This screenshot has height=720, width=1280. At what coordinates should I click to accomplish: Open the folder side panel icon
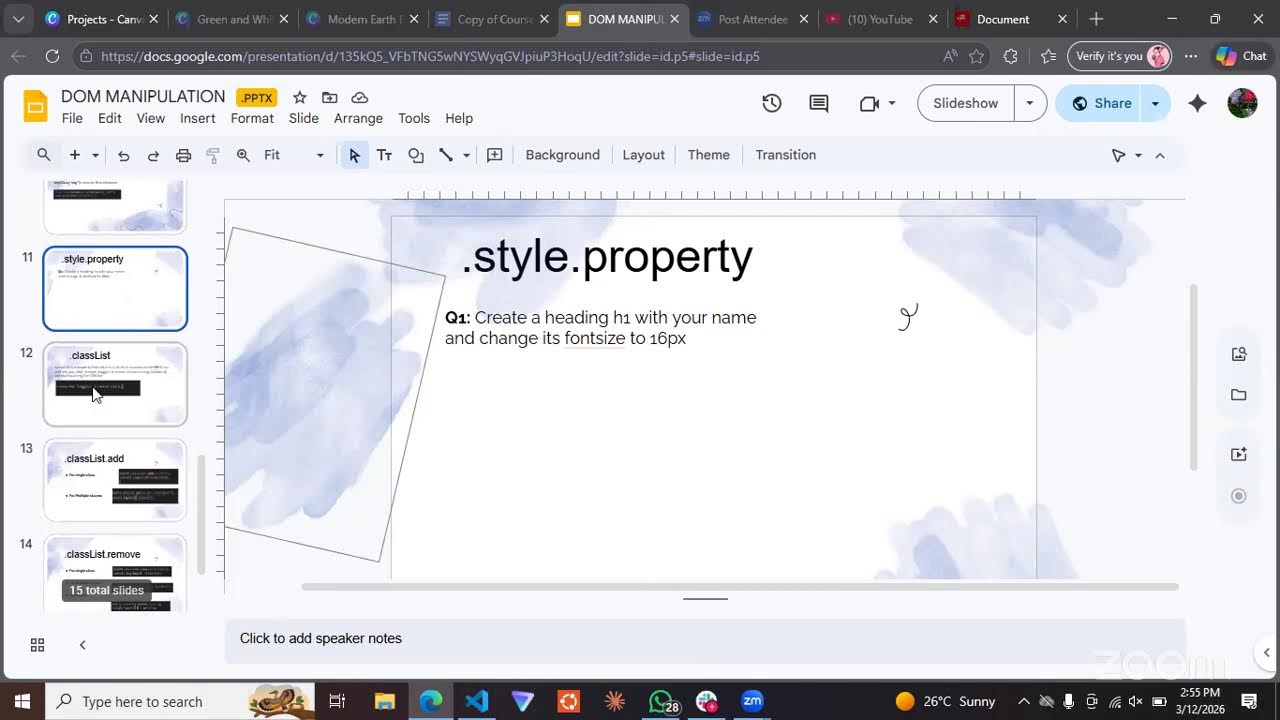click(x=1239, y=395)
